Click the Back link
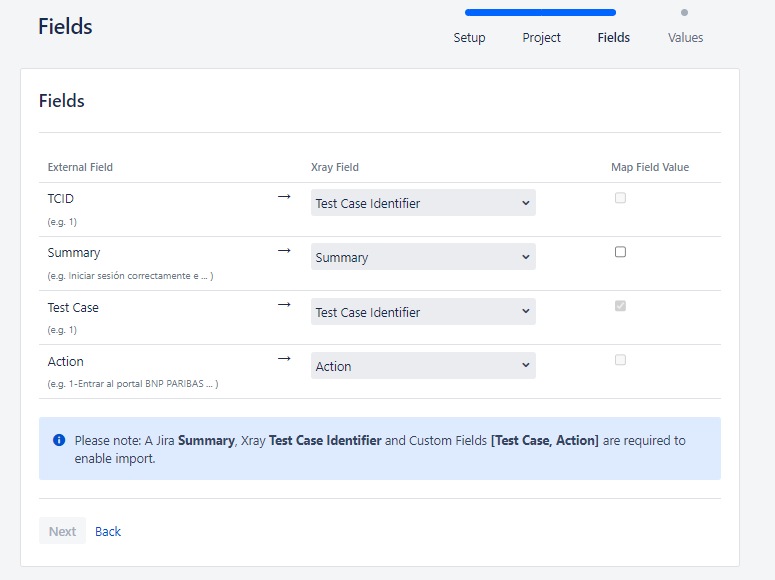 coord(108,531)
